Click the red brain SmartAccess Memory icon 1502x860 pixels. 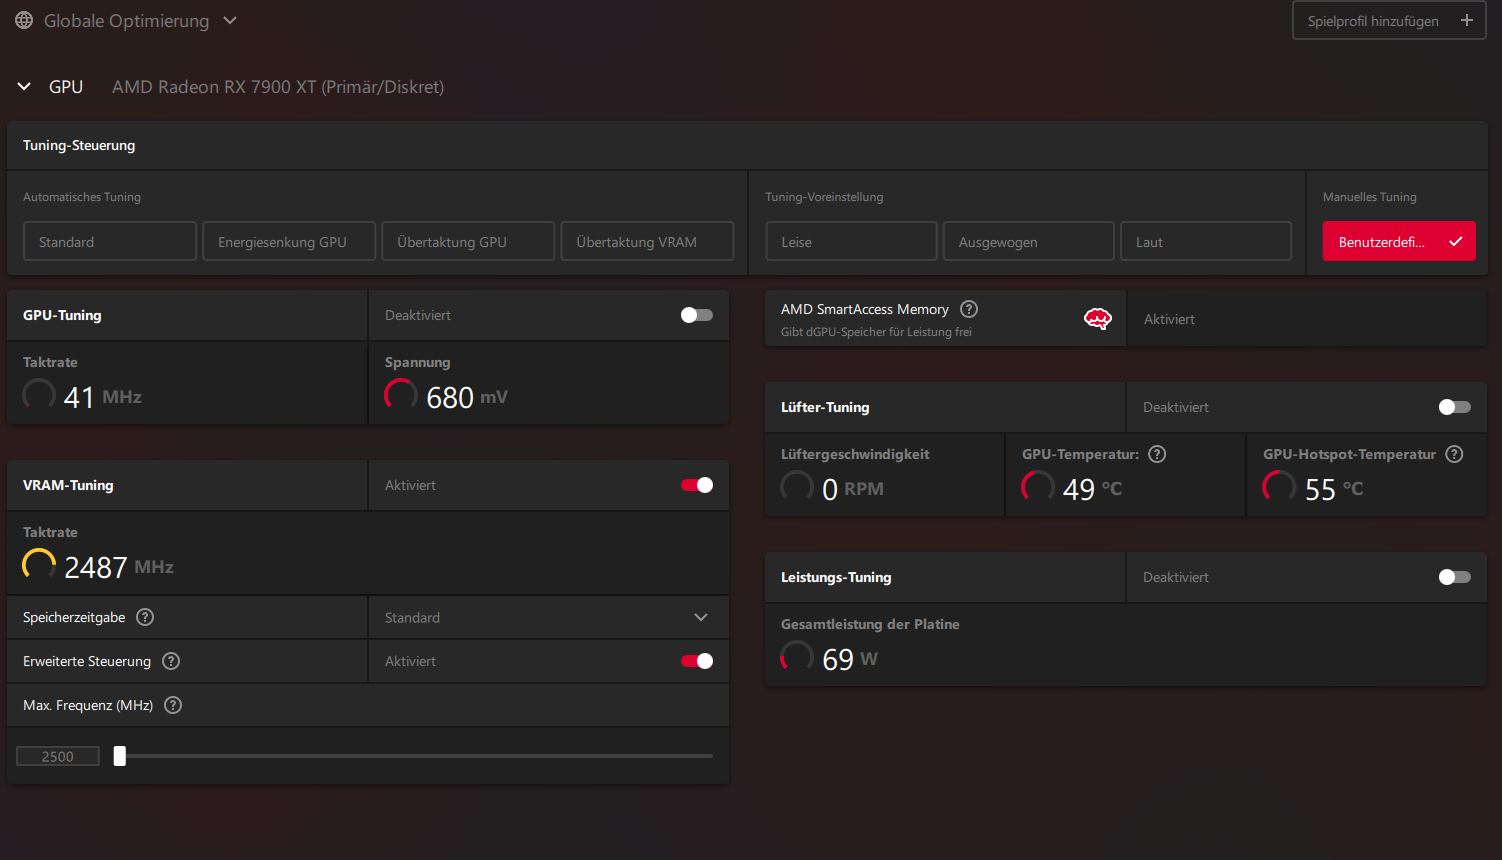[x=1098, y=319]
